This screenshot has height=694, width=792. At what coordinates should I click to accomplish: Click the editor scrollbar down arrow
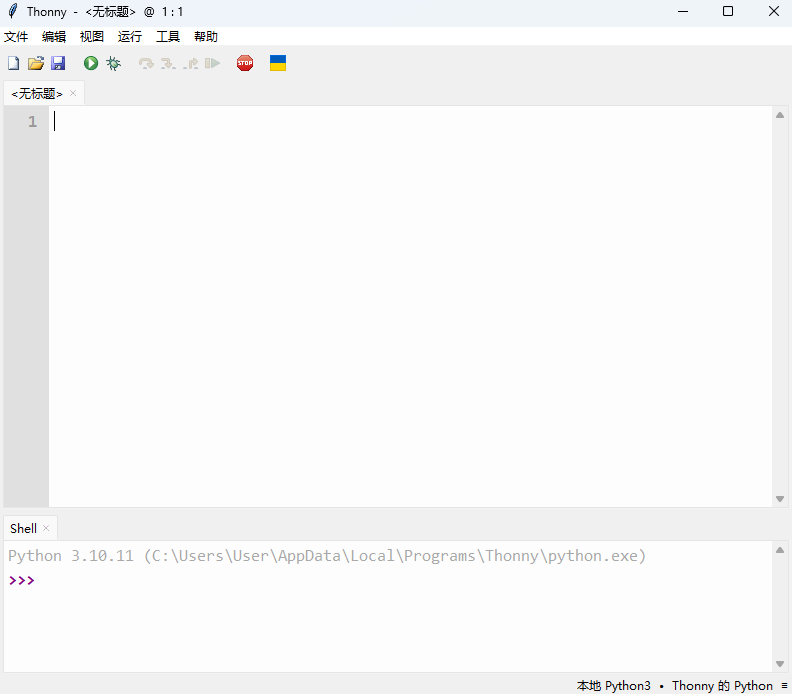[780, 499]
